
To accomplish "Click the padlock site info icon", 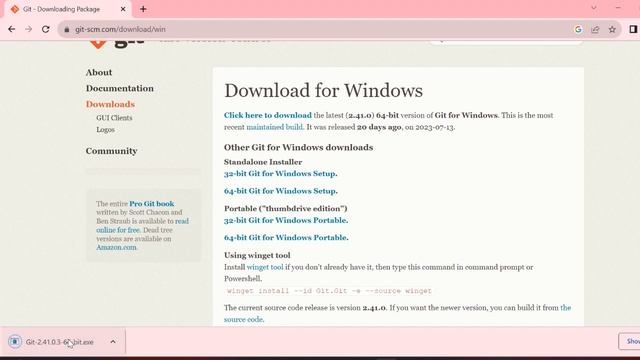I will pos(67,29).
